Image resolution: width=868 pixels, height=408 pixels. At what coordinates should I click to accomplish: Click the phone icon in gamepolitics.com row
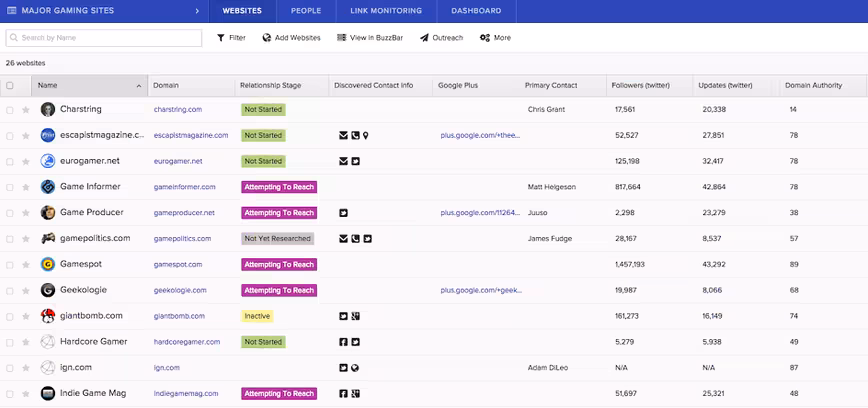tap(355, 239)
